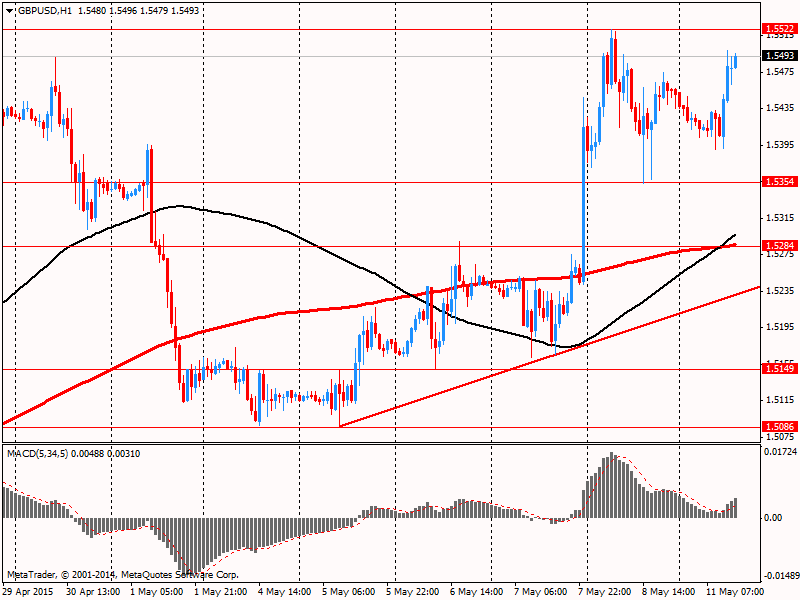Image resolution: width=800 pixels, height=600 pixels.
Task: Click the 1.5435 price scale value
Action: (780, 108)
